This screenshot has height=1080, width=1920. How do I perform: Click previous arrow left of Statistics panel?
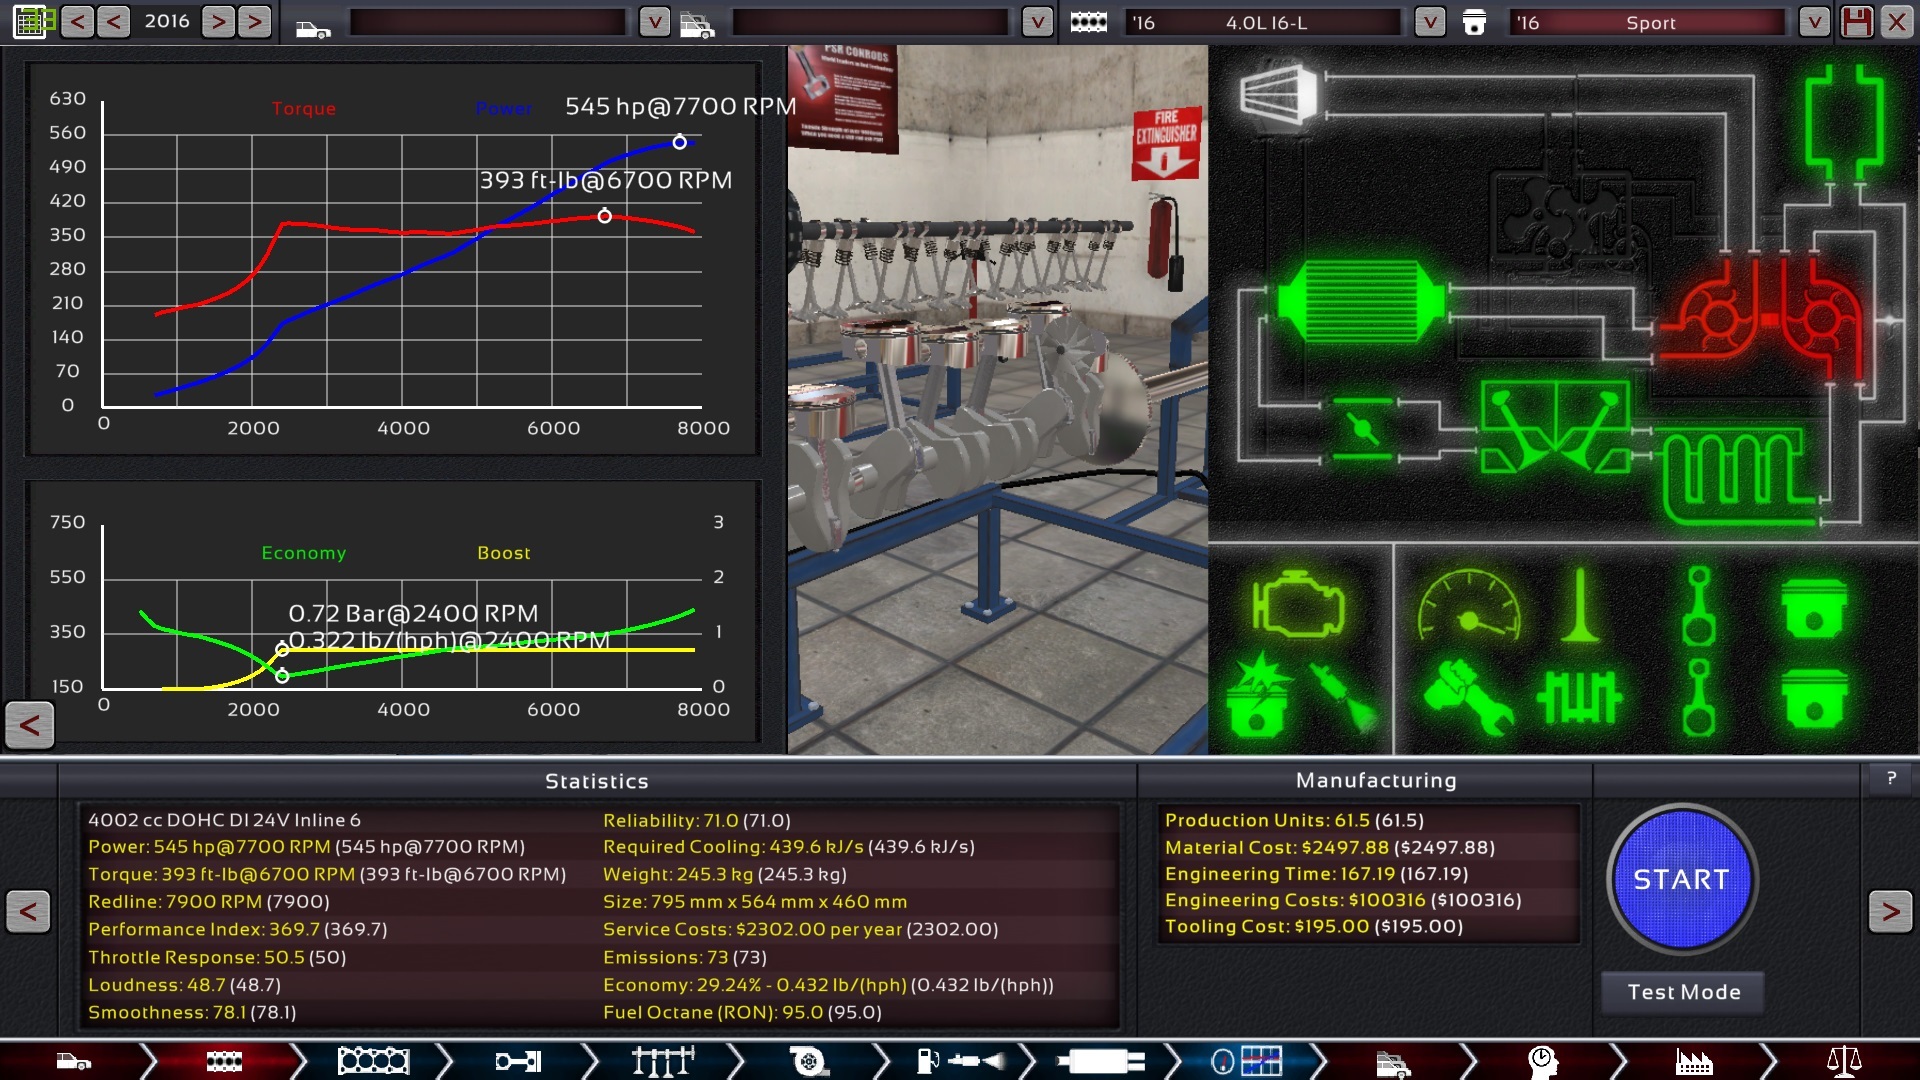[x=28, y=911]
